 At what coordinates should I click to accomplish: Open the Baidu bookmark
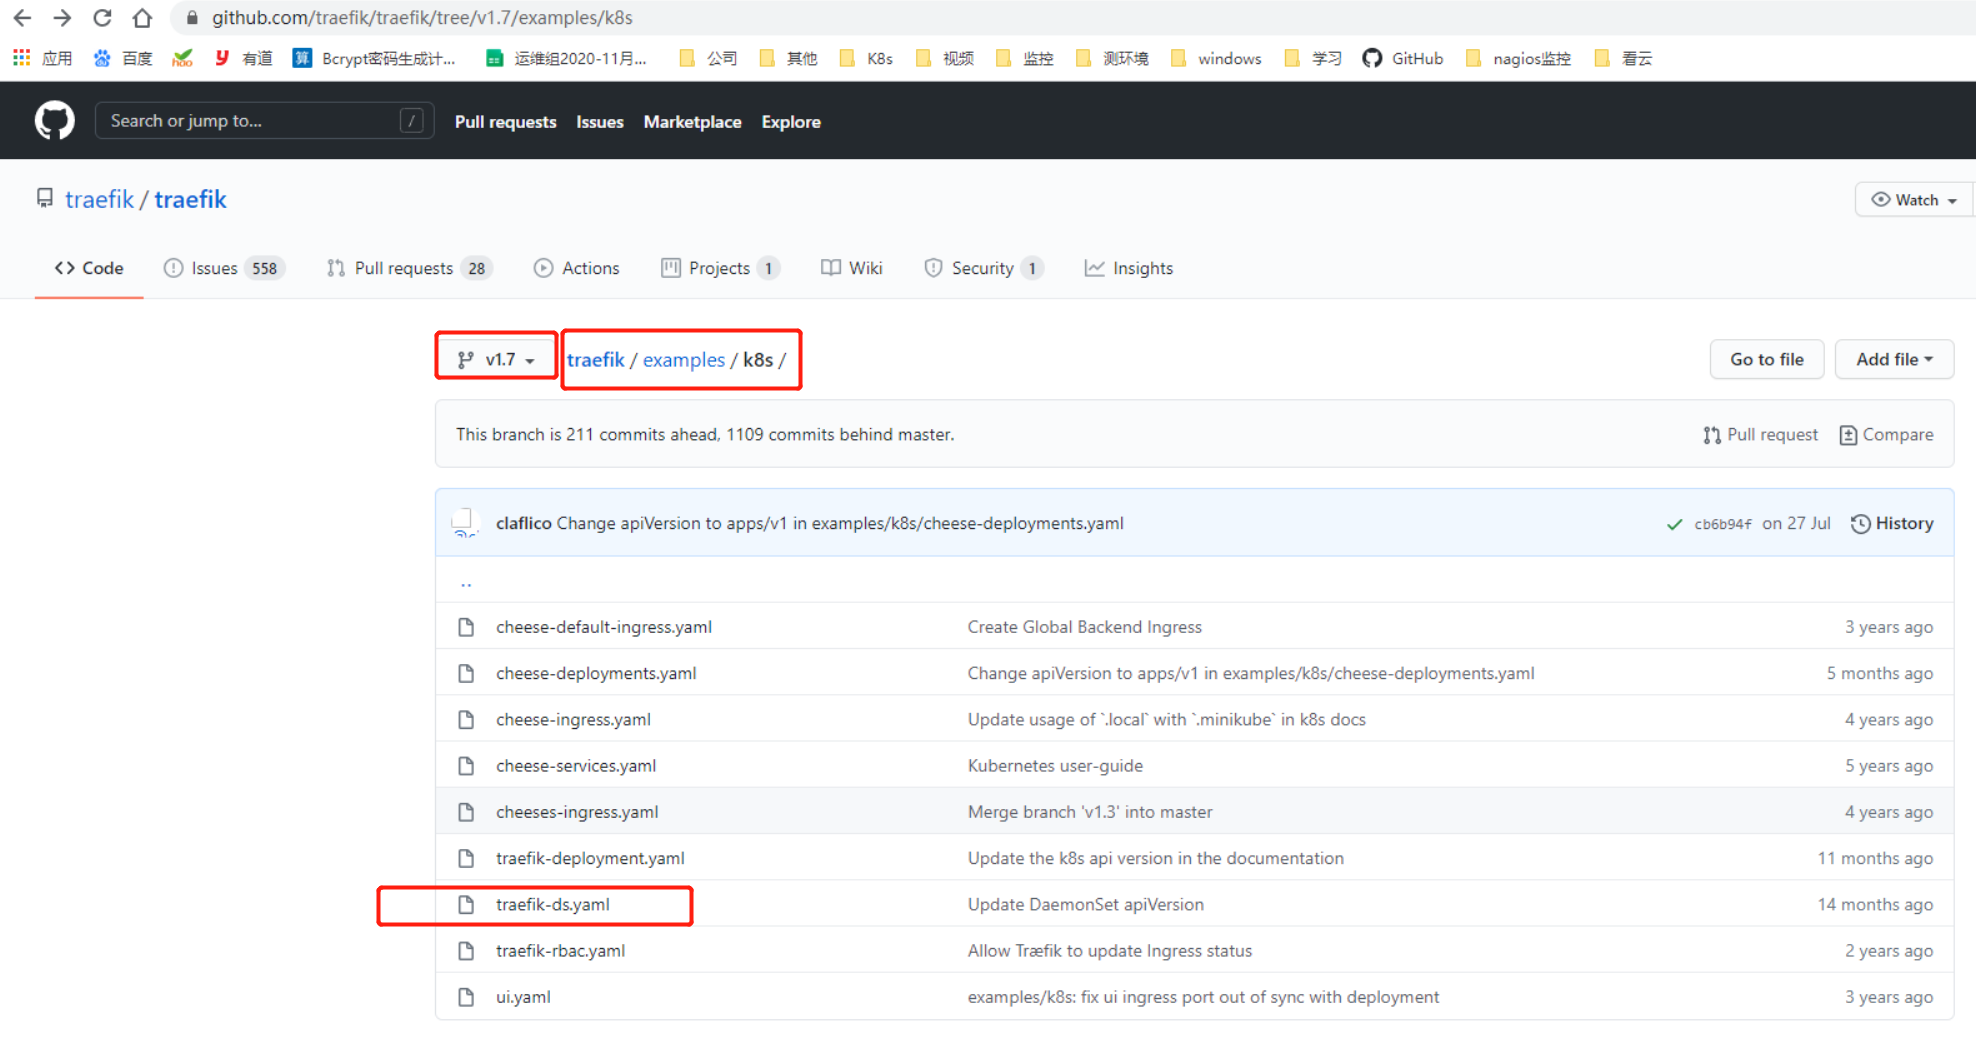click(x=122, y=58)
